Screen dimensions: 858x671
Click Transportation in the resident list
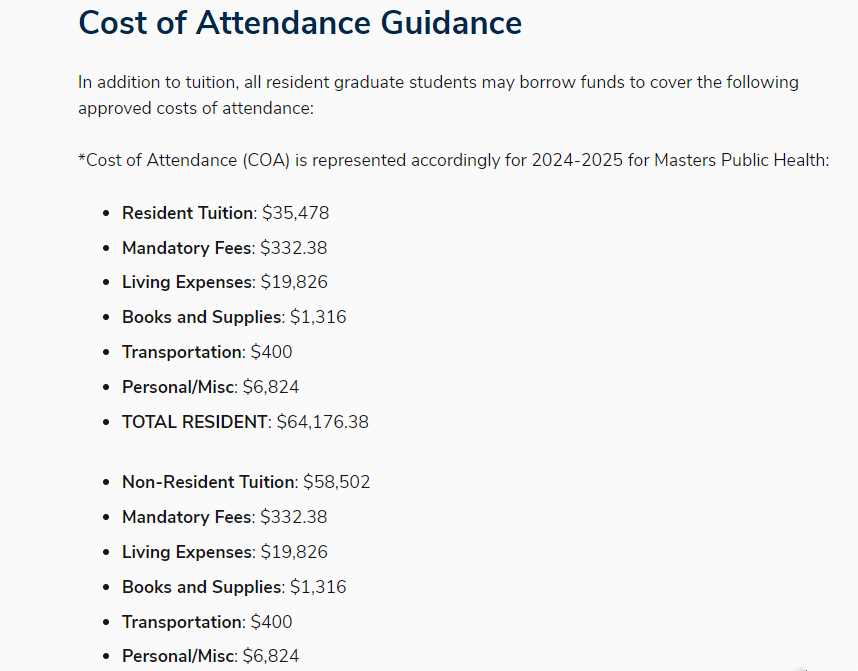coord(182,352)
